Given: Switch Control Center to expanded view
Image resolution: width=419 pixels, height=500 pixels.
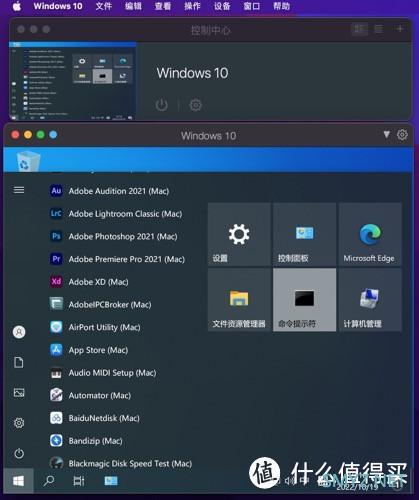Looking at the screenshot, I should tap(359, 29).
